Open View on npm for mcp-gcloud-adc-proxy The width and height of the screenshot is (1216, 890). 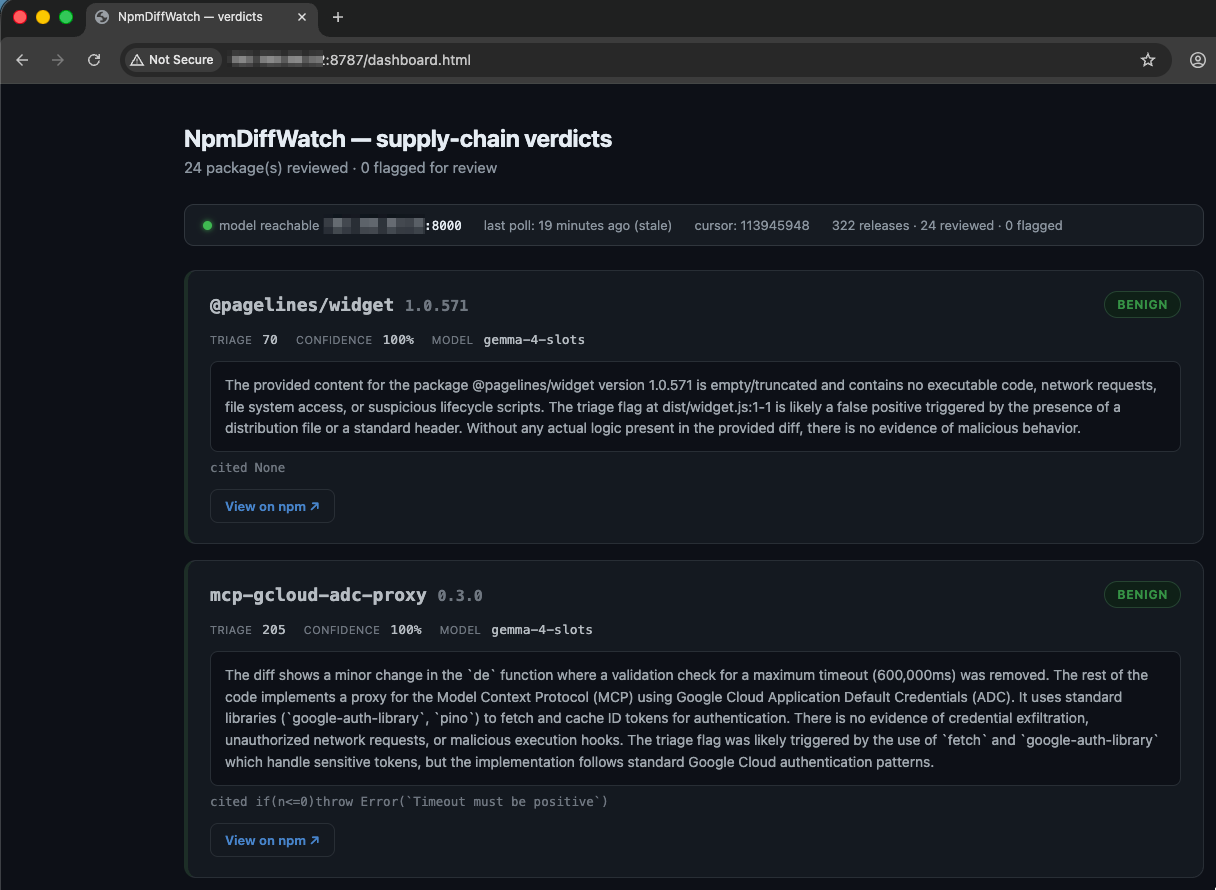tap(272, 840)
